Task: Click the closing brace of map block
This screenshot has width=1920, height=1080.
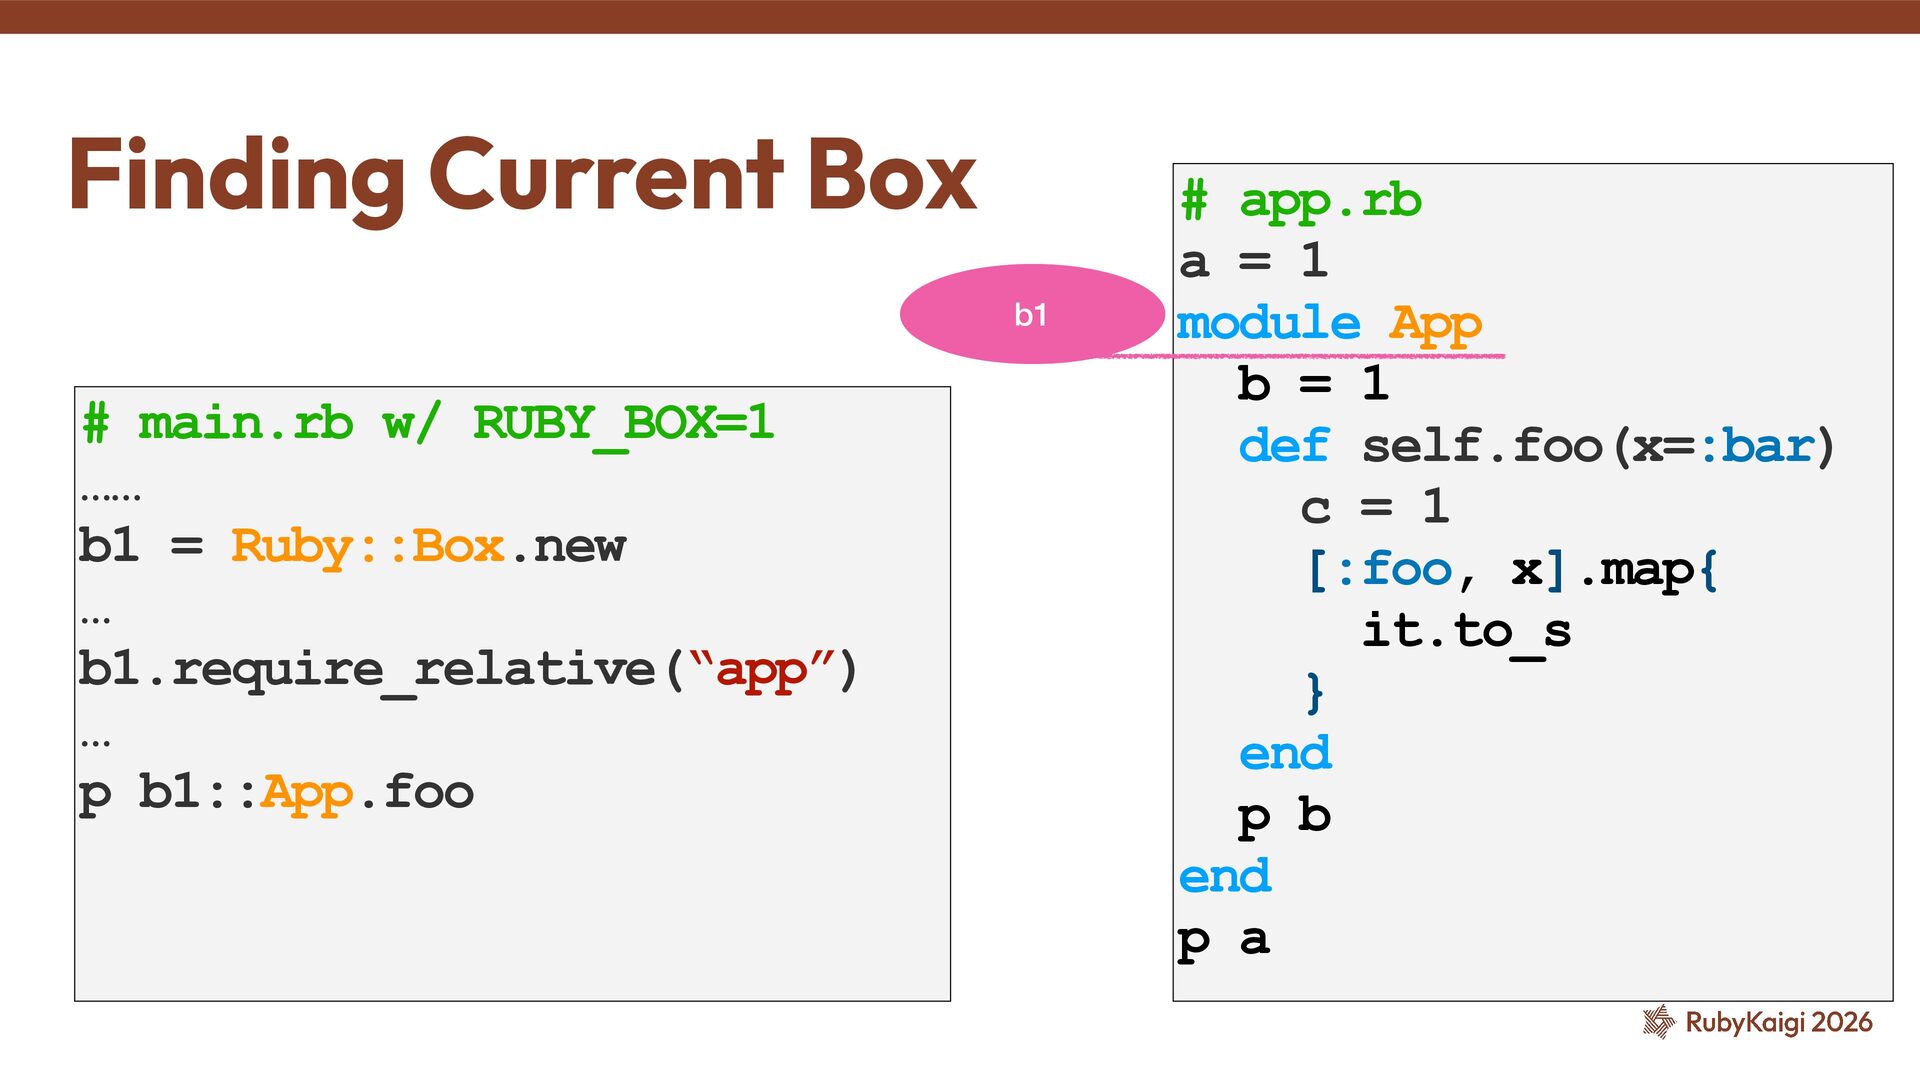Action: click(1315, 692)
